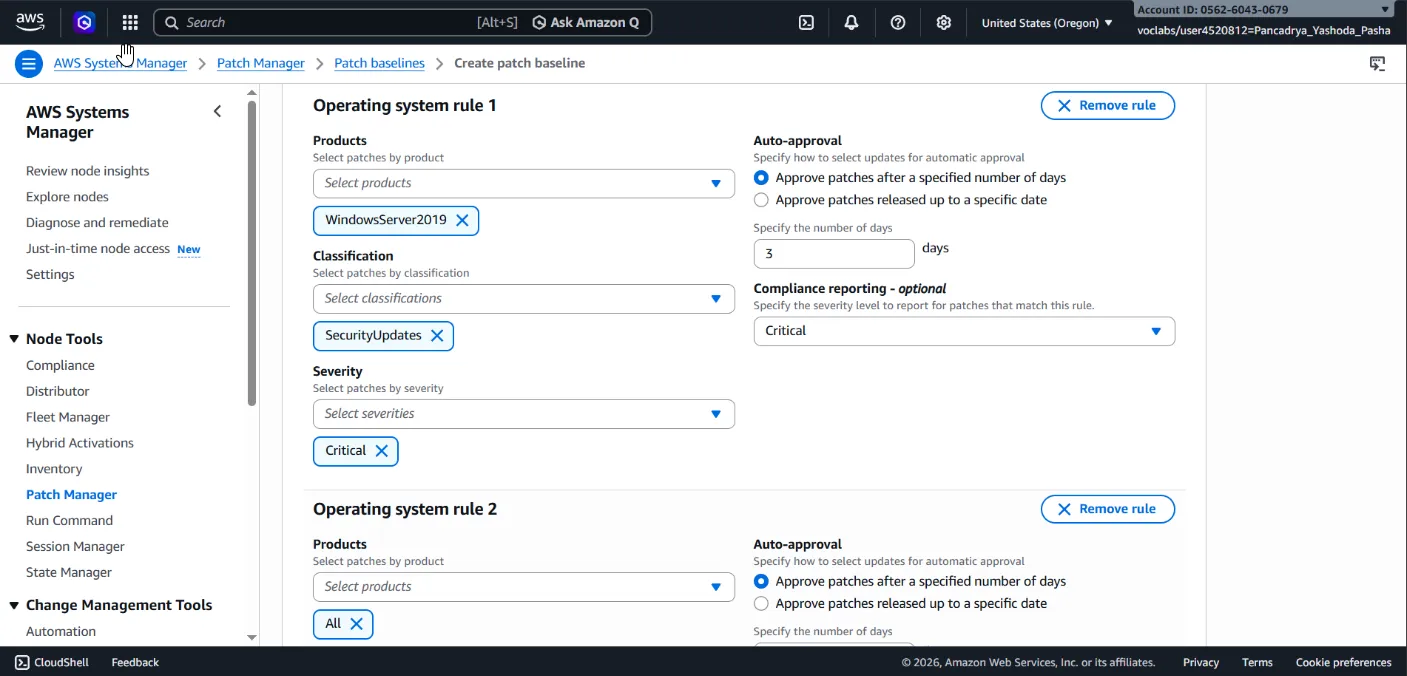Open Compliance in Node Tools
This screenshot has height=676, width=1407.
[60, 366]
